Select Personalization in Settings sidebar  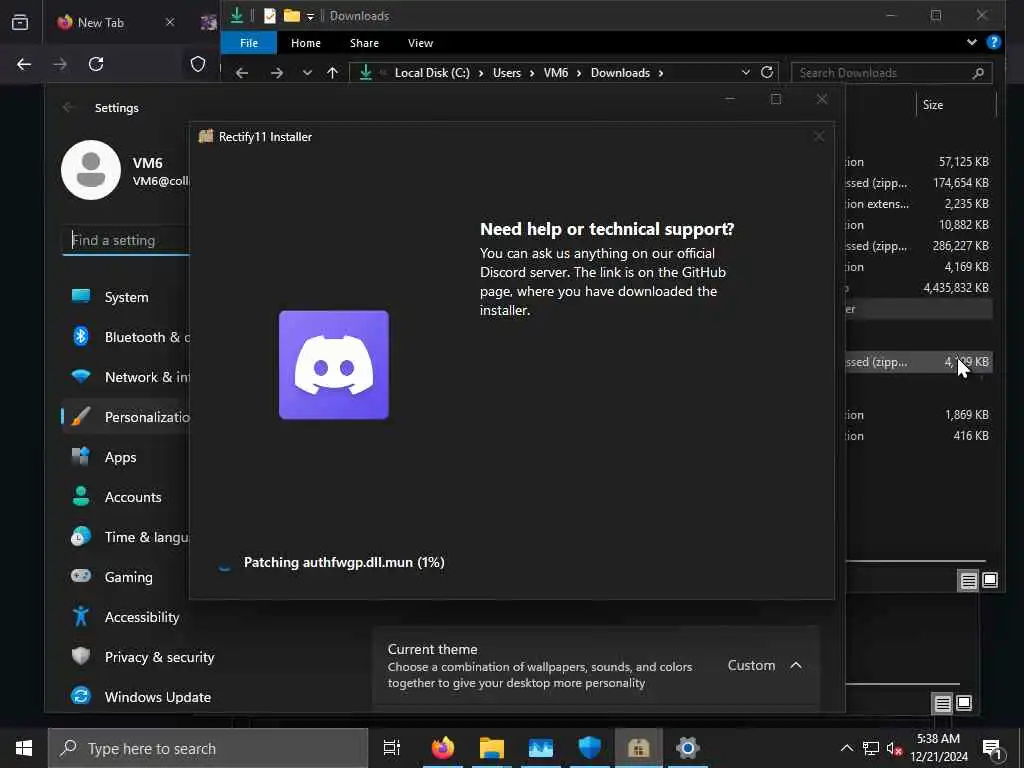[125, 417]
